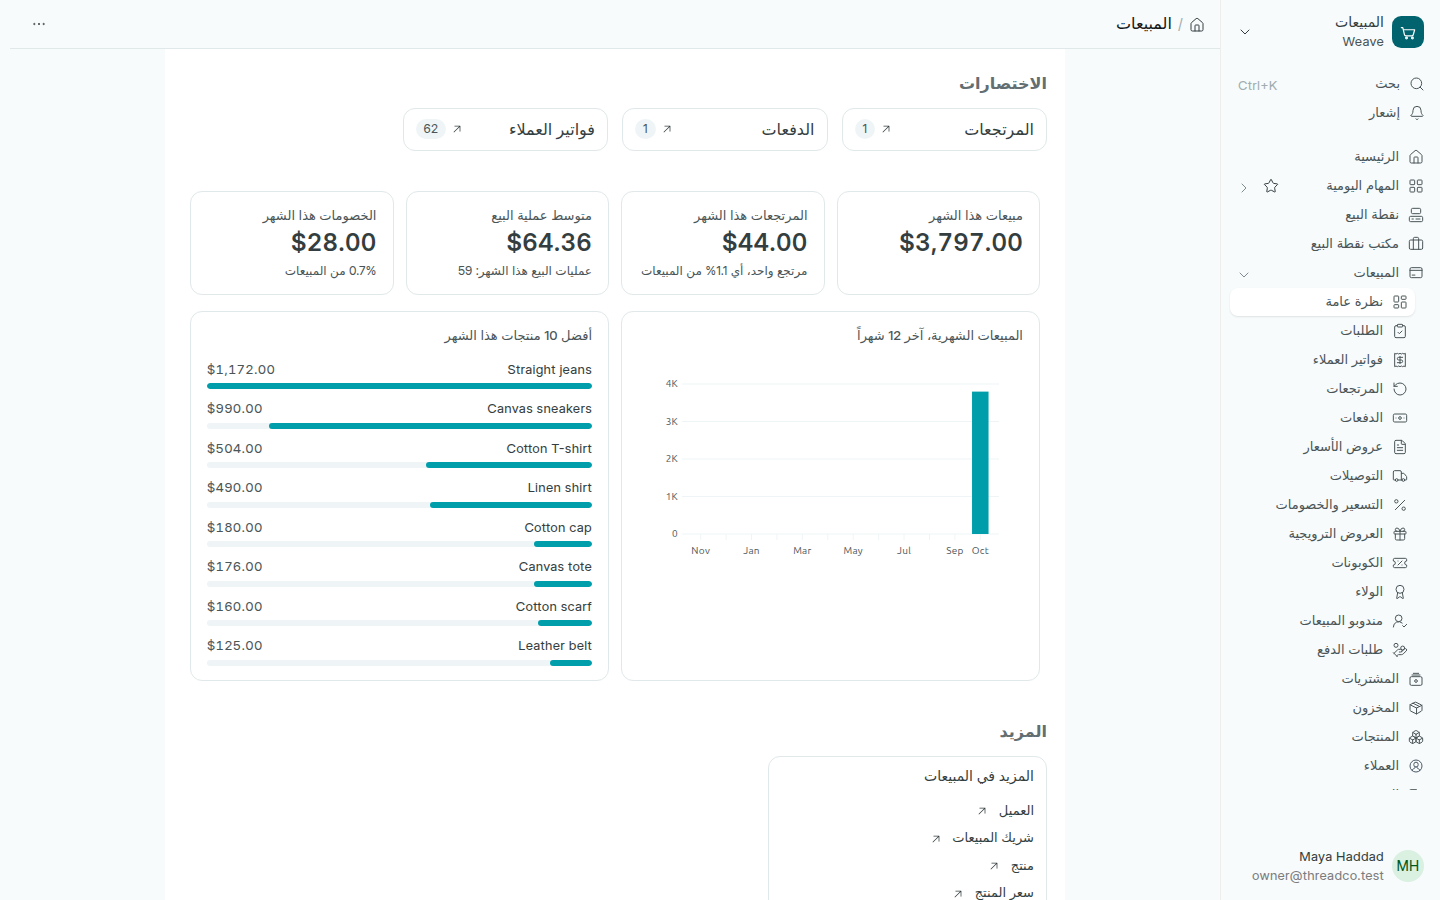Click the المرتجعات return arrow icon in sidebar
Viewport: 1440px width, 900px height.
click(1400, 389)
